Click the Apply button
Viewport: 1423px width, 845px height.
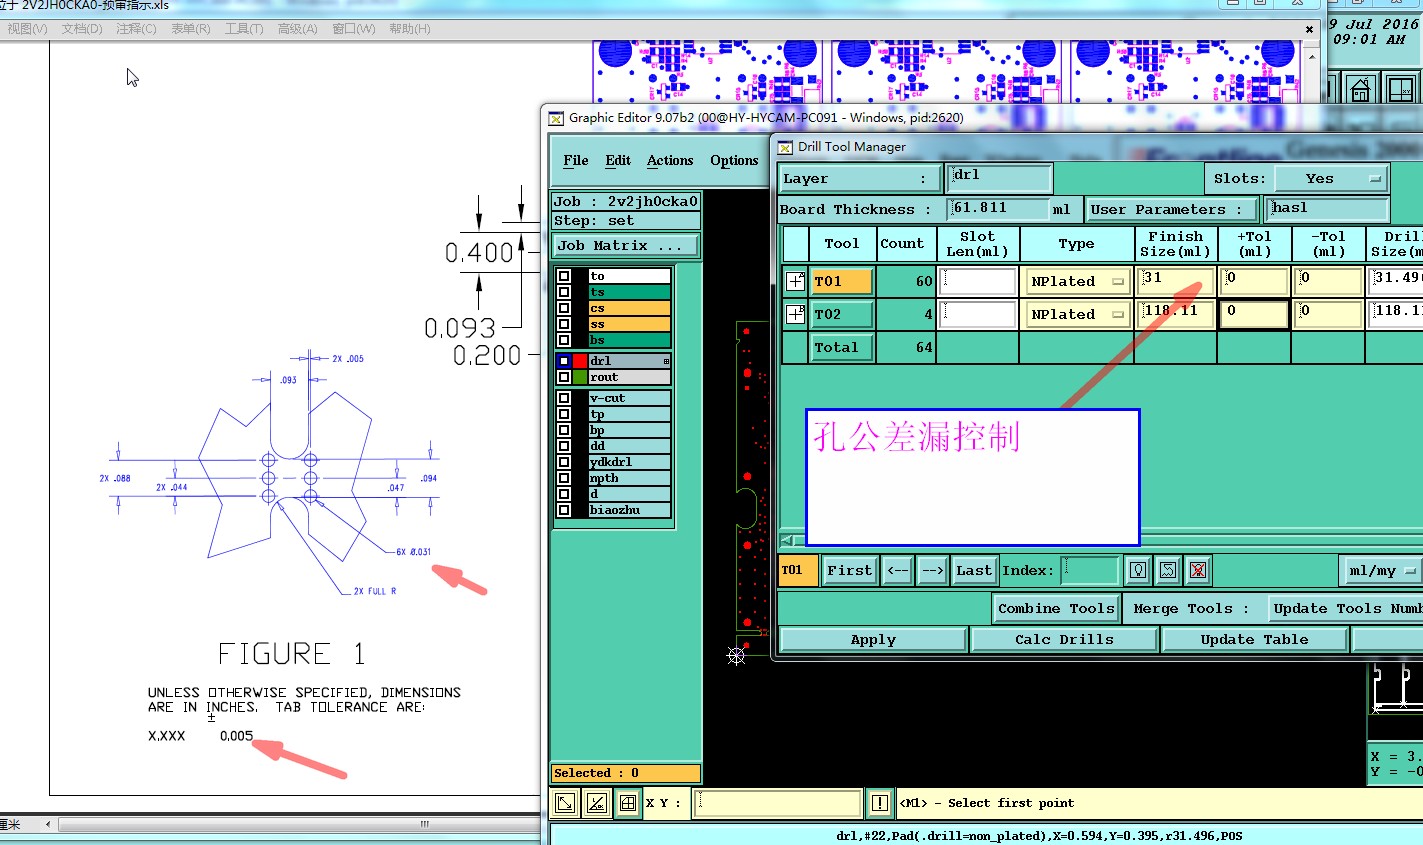point(873,640)
